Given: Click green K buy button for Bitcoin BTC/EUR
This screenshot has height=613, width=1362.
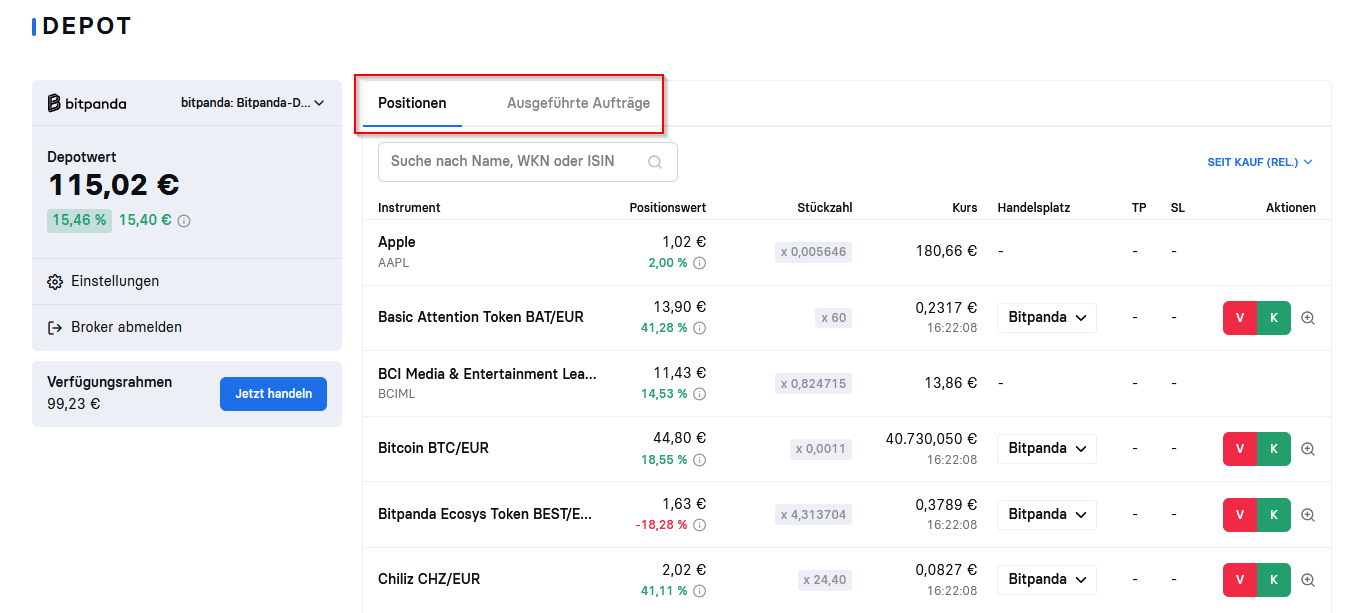Looking at the screenshot, I should point(1274,449).
